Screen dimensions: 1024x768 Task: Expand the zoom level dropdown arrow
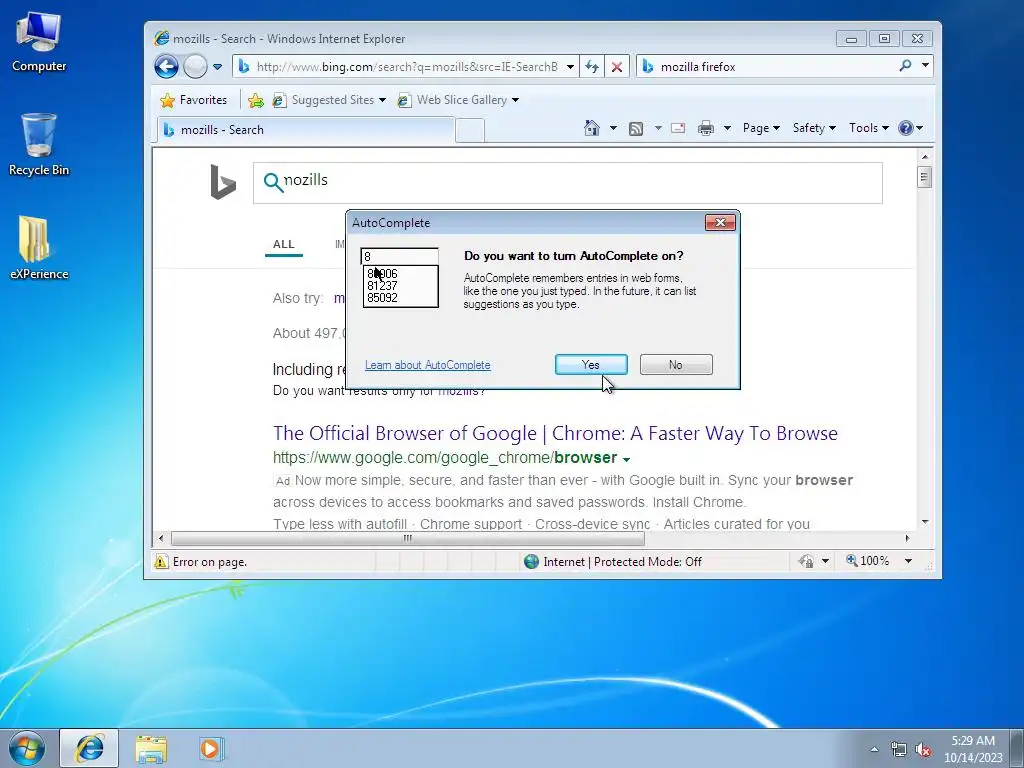(x=908, y=561)
